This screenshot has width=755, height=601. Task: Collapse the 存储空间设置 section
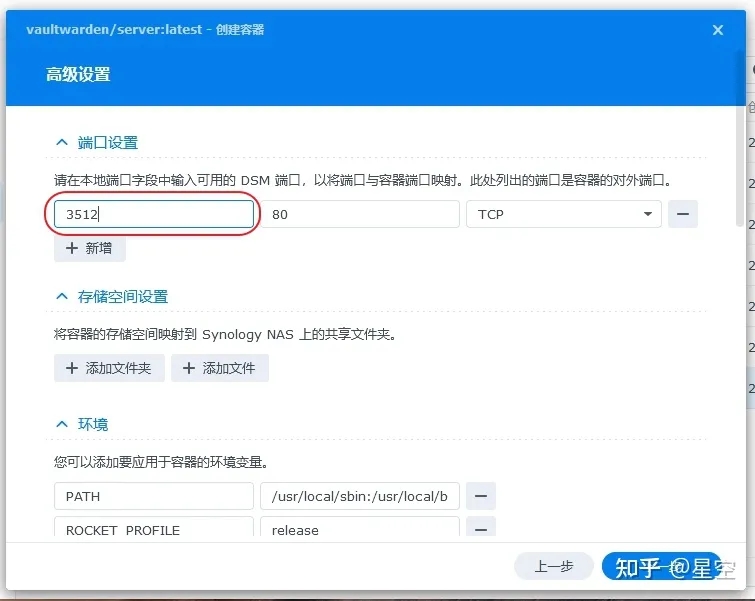tap(62, 297)
